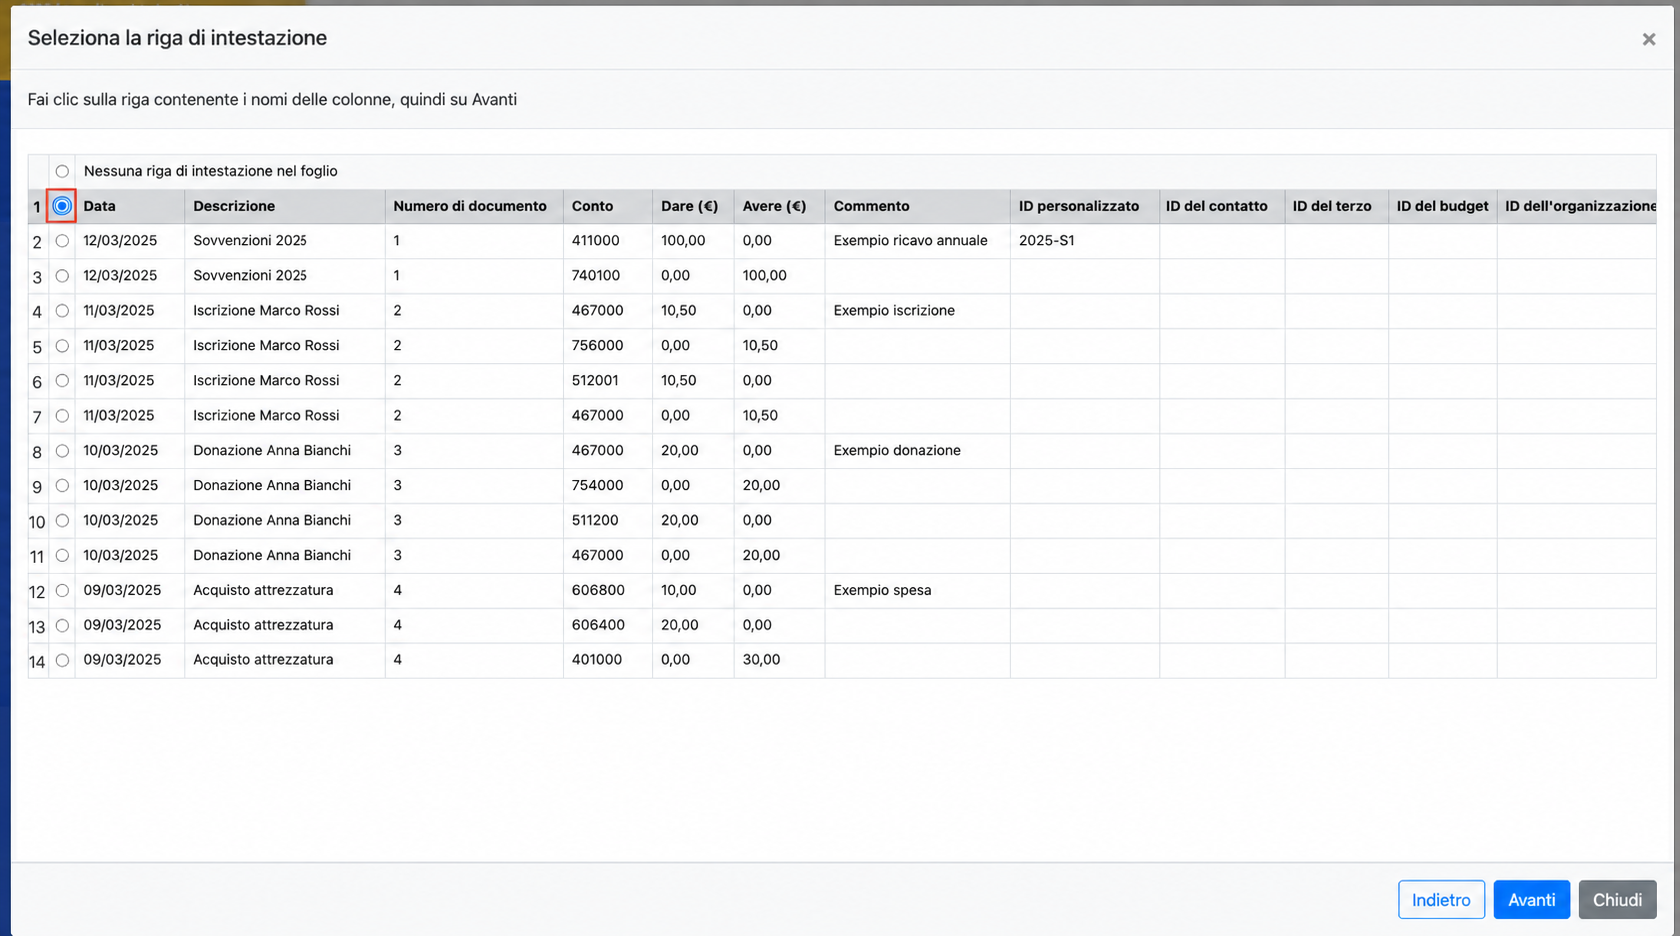Click account cell '606800'
This screenshot has width=1680, height=936.
click(x=608, y=591)
